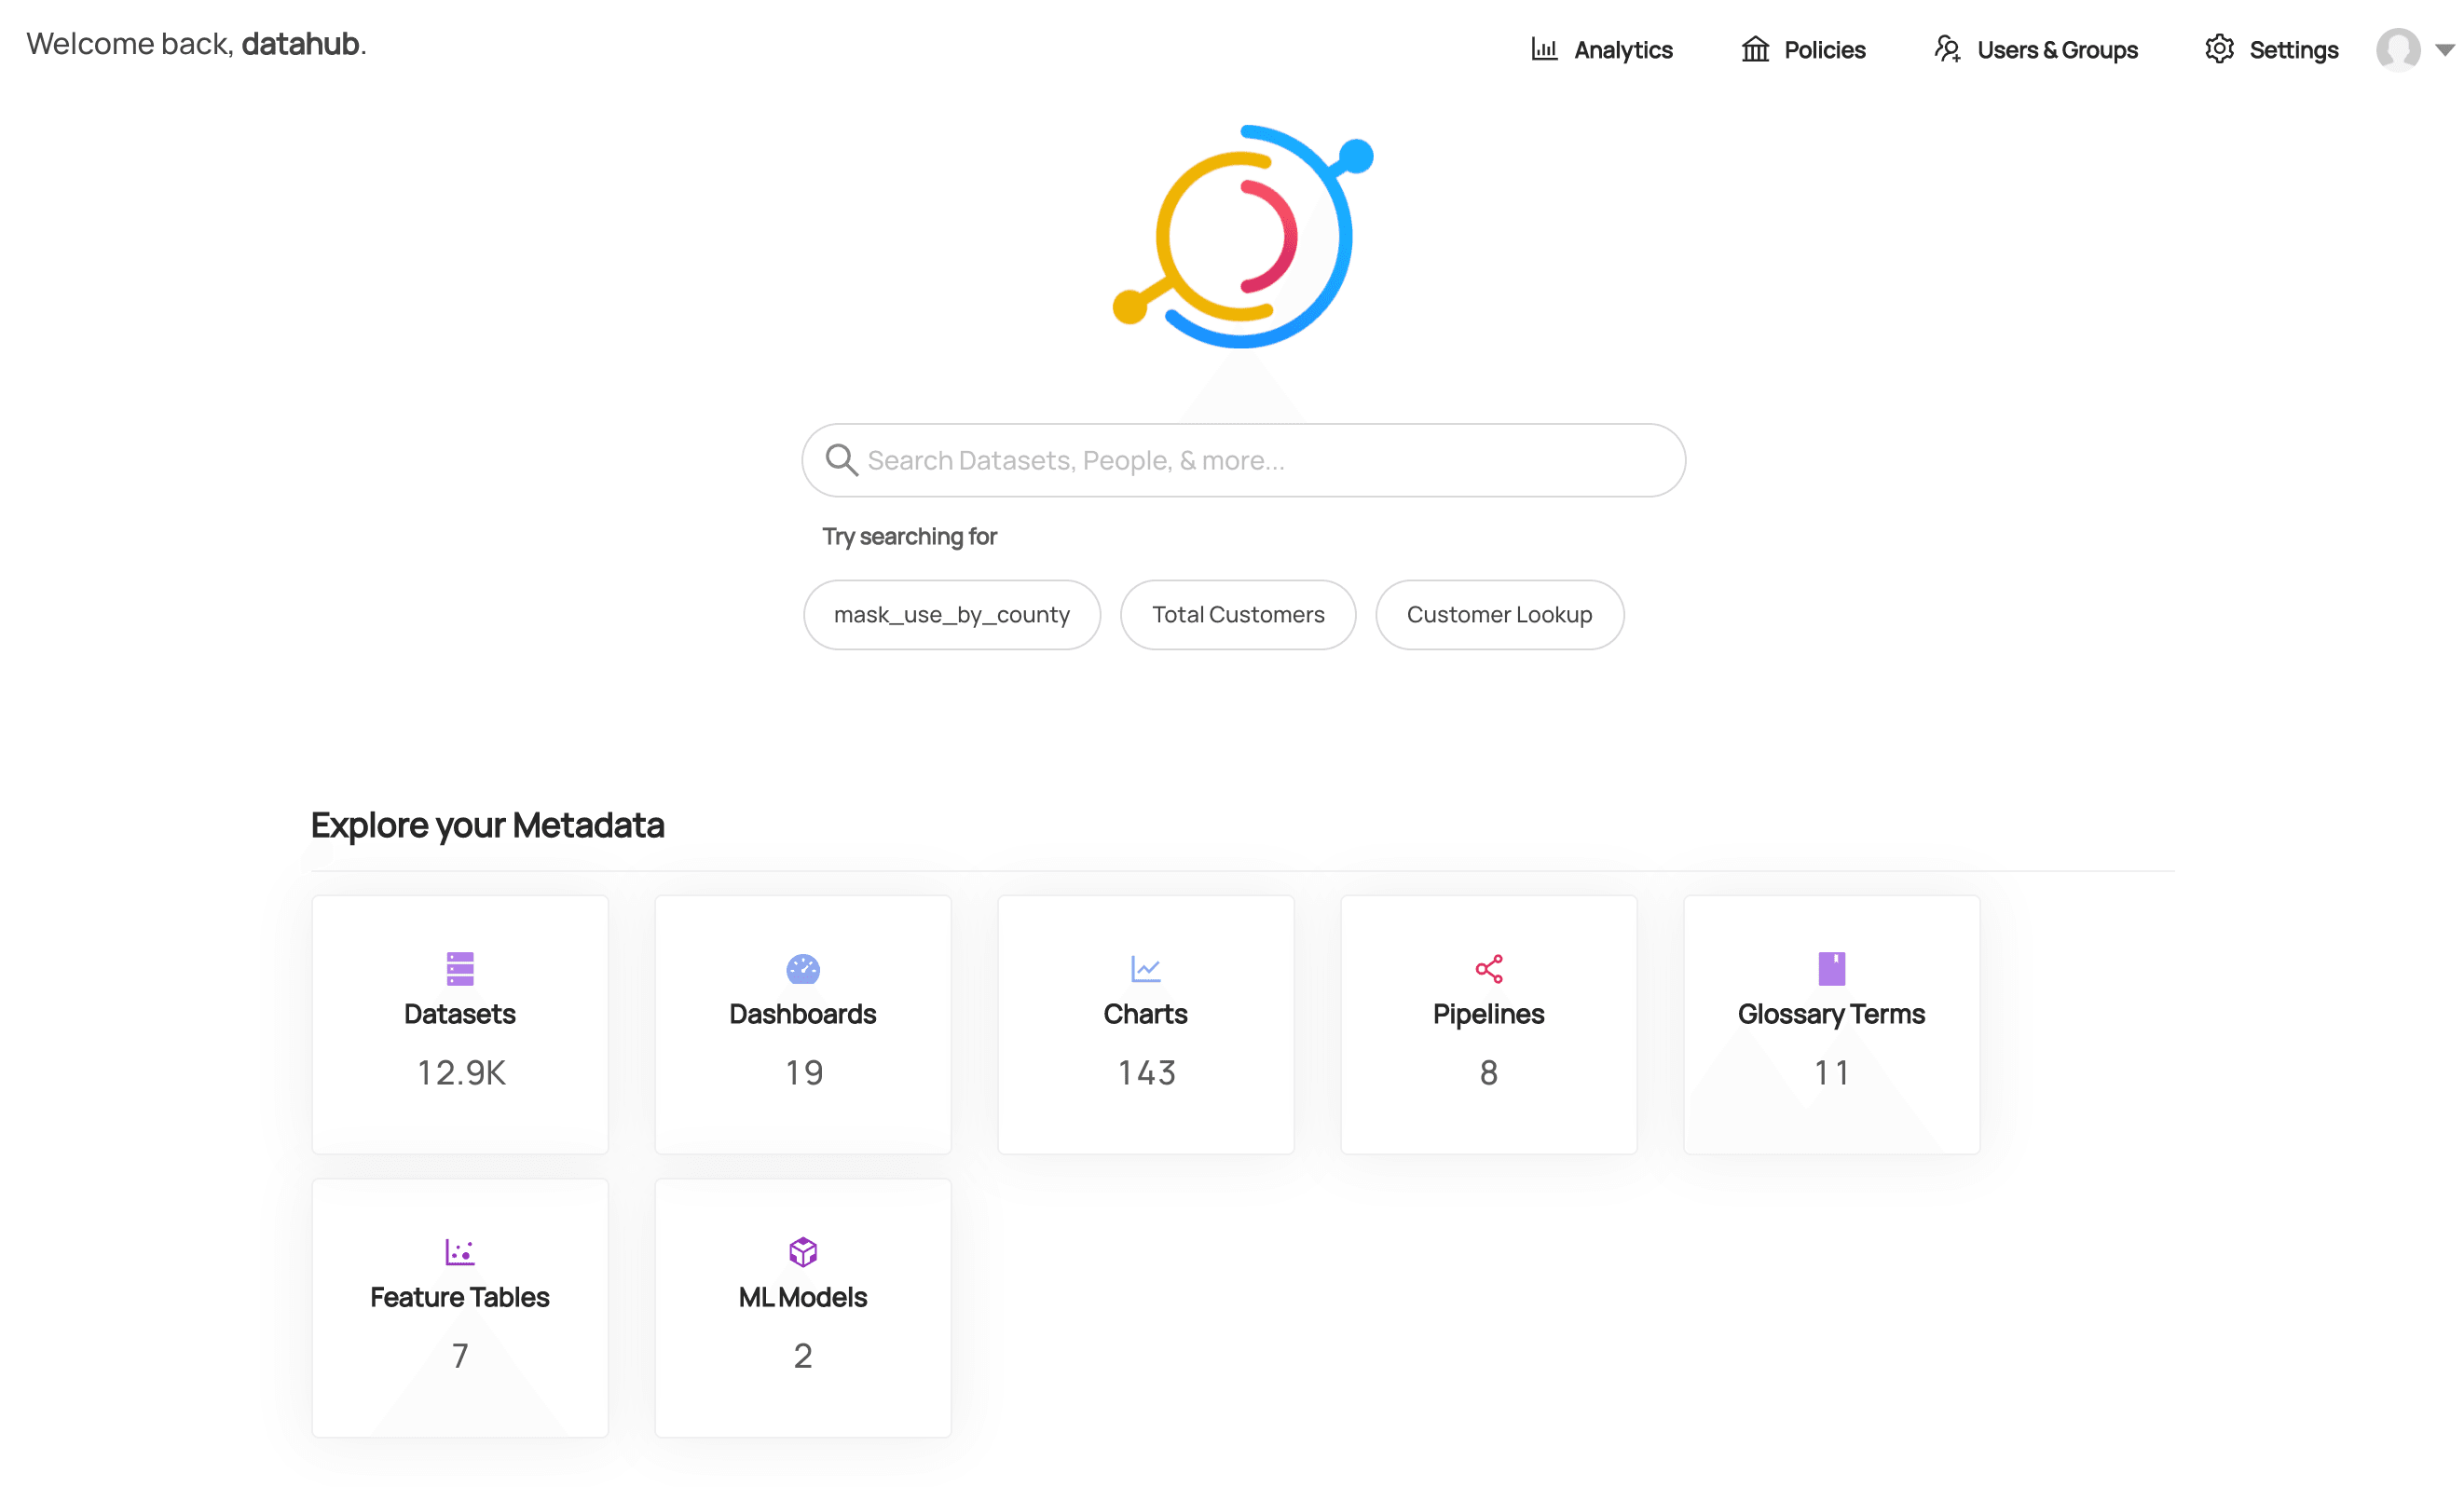Click the Analytics bar chart icon
2464x1487 pixels.
pos(1544,49)
